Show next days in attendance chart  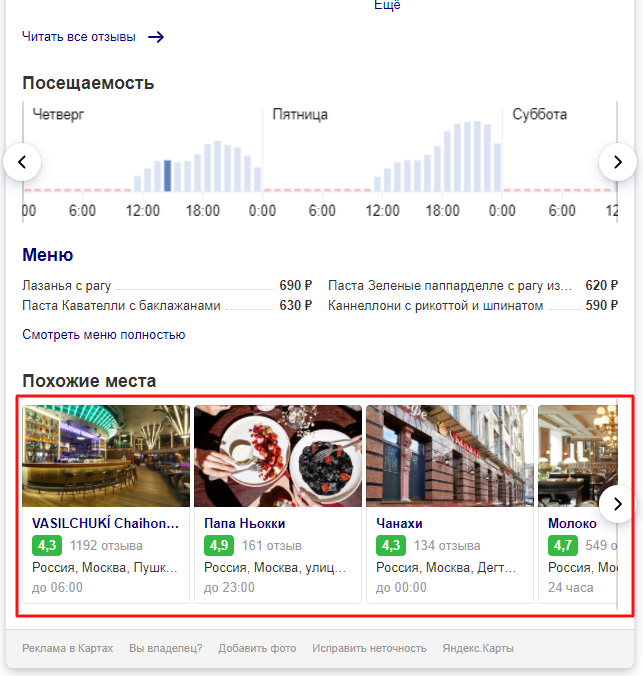coord(618,162)
